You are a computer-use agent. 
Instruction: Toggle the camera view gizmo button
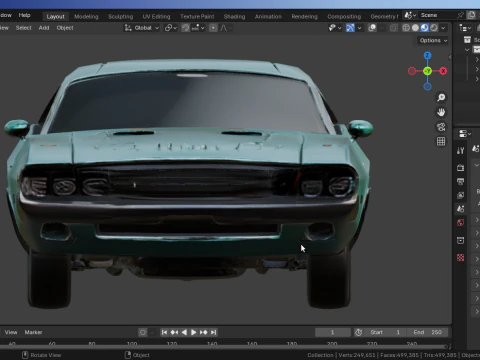coord(441,127)
